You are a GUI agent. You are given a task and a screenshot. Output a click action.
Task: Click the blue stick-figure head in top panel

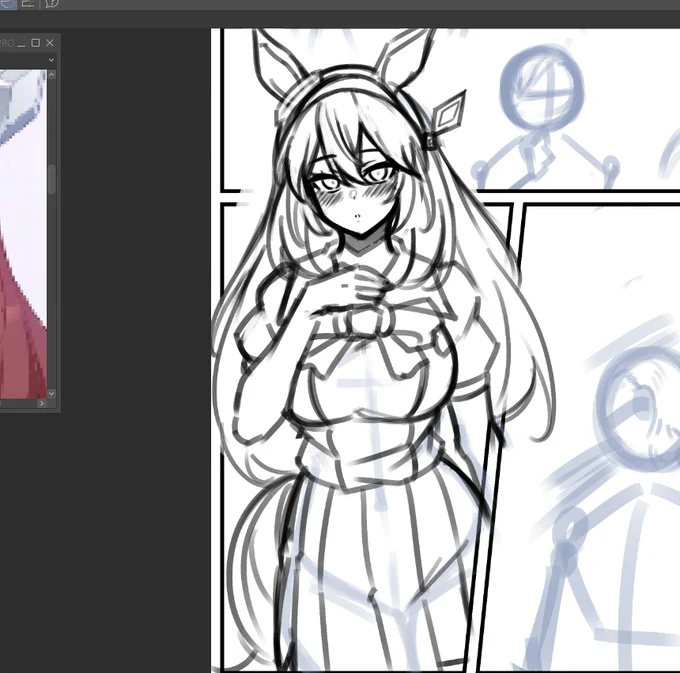542,88
